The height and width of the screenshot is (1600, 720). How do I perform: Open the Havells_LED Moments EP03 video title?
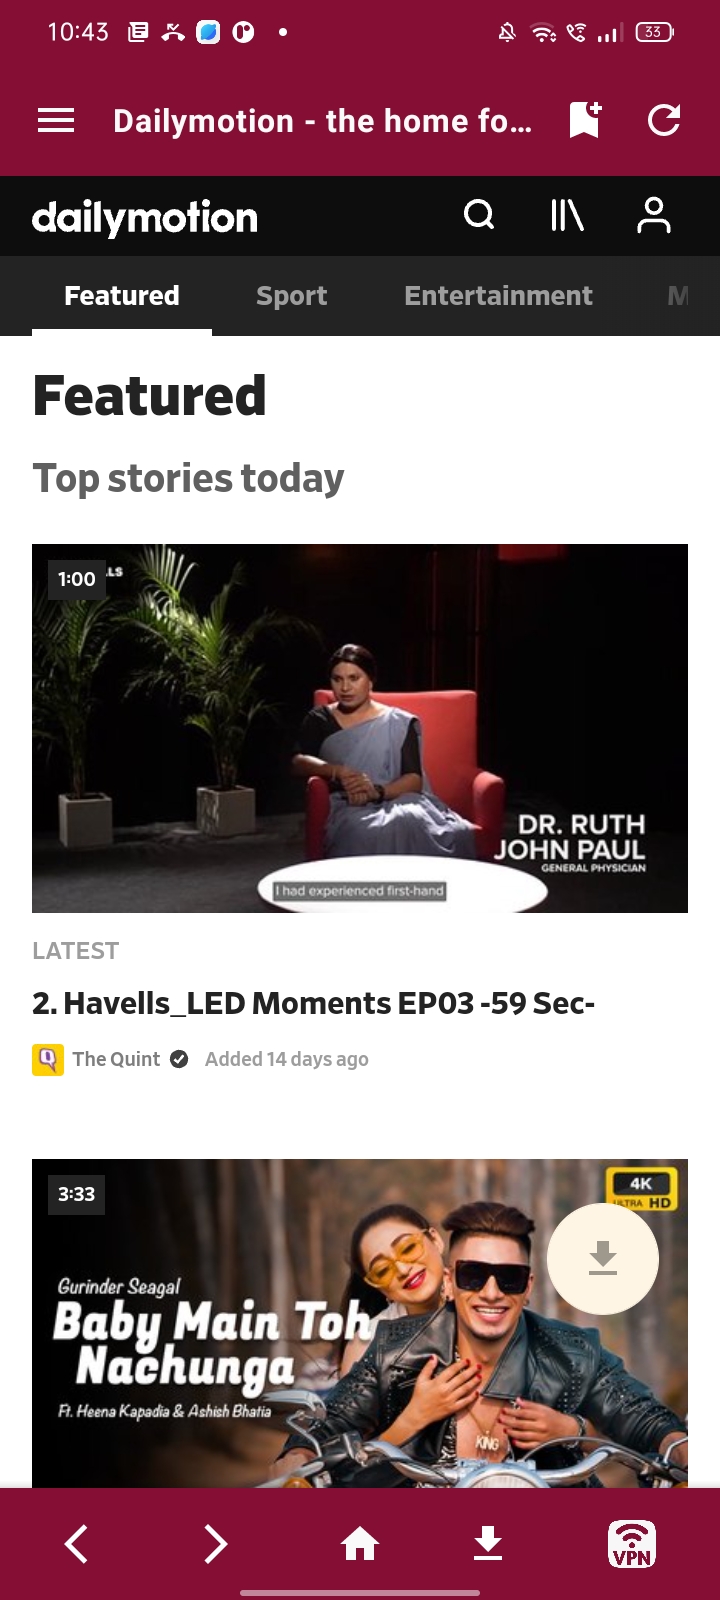coord(313,1003)
